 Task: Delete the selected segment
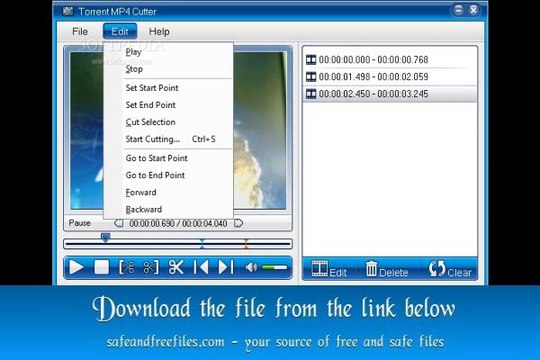coord(387,269)
